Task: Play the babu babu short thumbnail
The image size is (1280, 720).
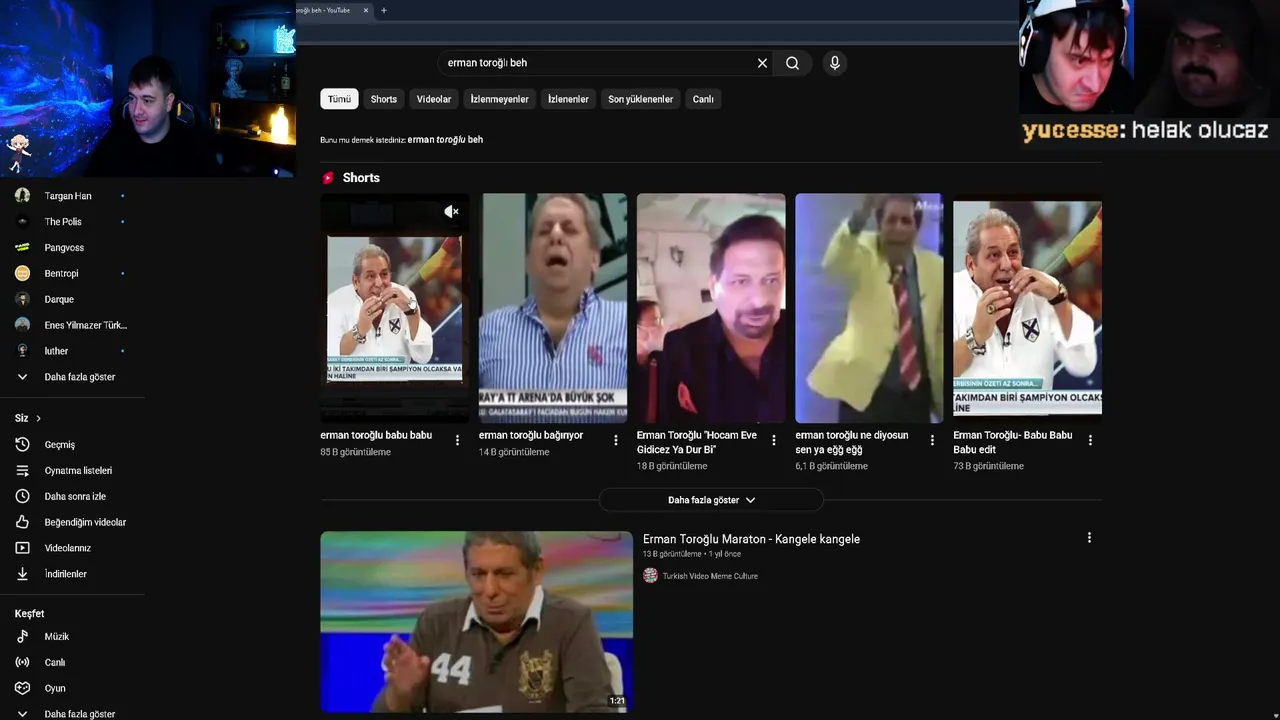Action: pyautogui.click(x=394, y=308)
